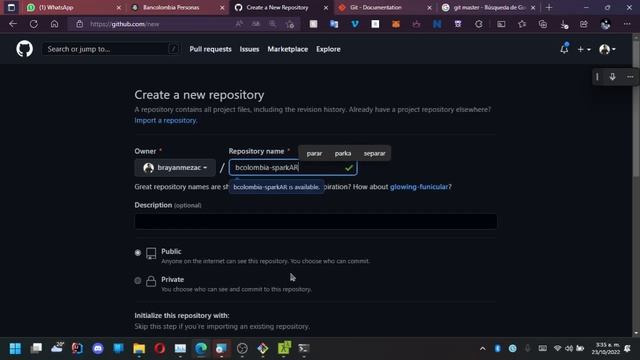Open OBS Studio from the taskbar

coord(242,348)
